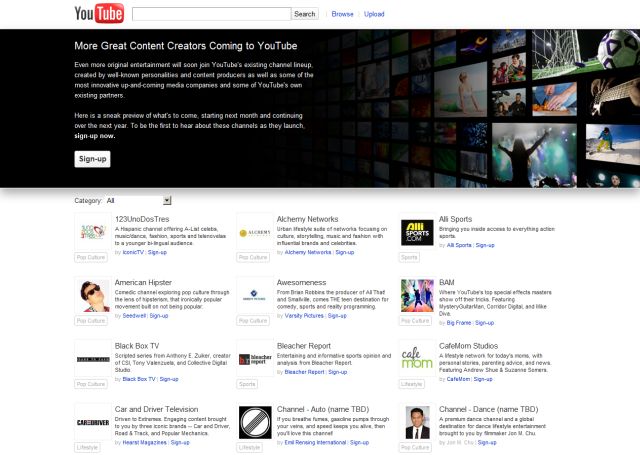Click Pop Culture tag under Awesomeness
The width and height of the screenshot is (640, 455).
pyautogui.click(x=253, y=321)
